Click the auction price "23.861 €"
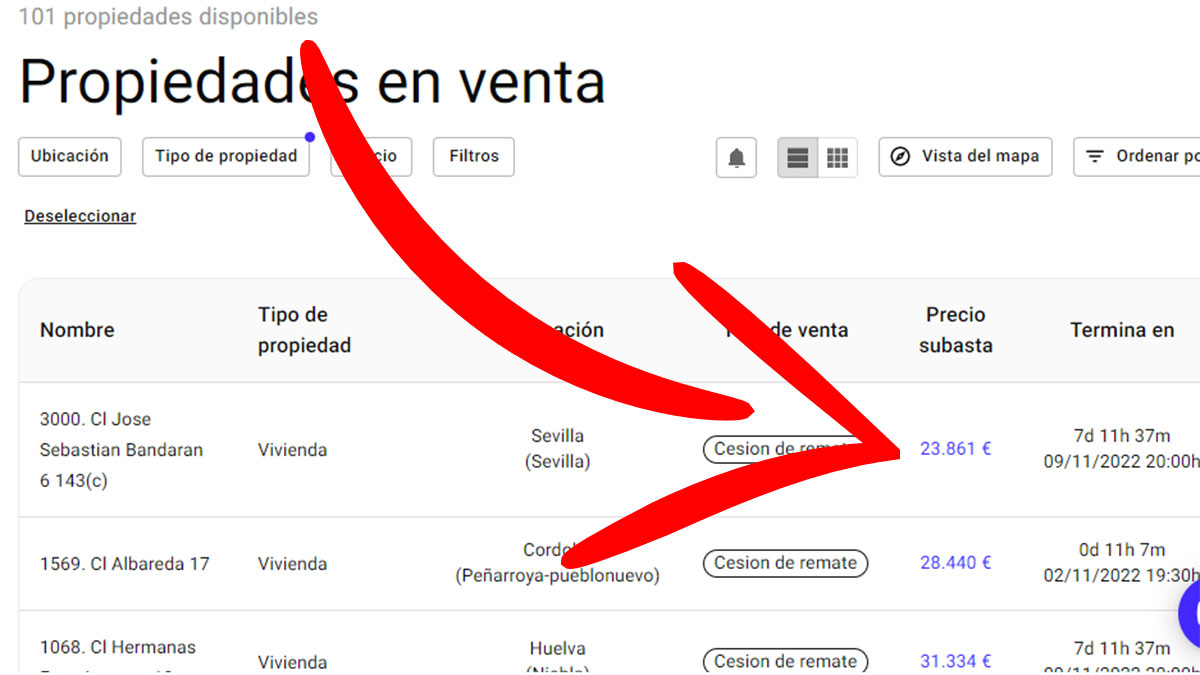 (954, 449)
